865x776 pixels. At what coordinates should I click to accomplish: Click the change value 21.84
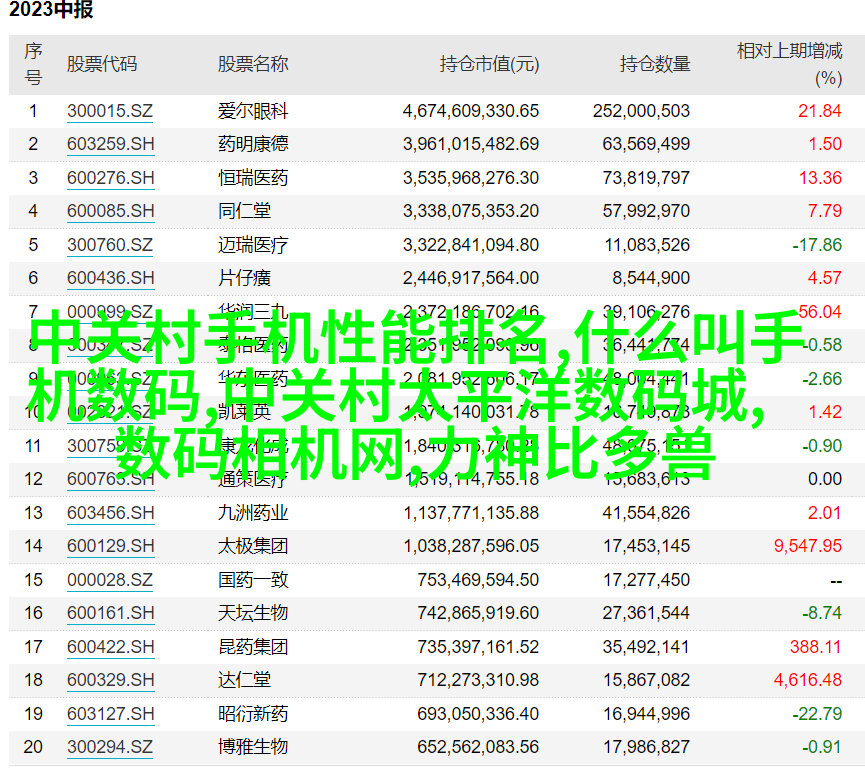820,111
